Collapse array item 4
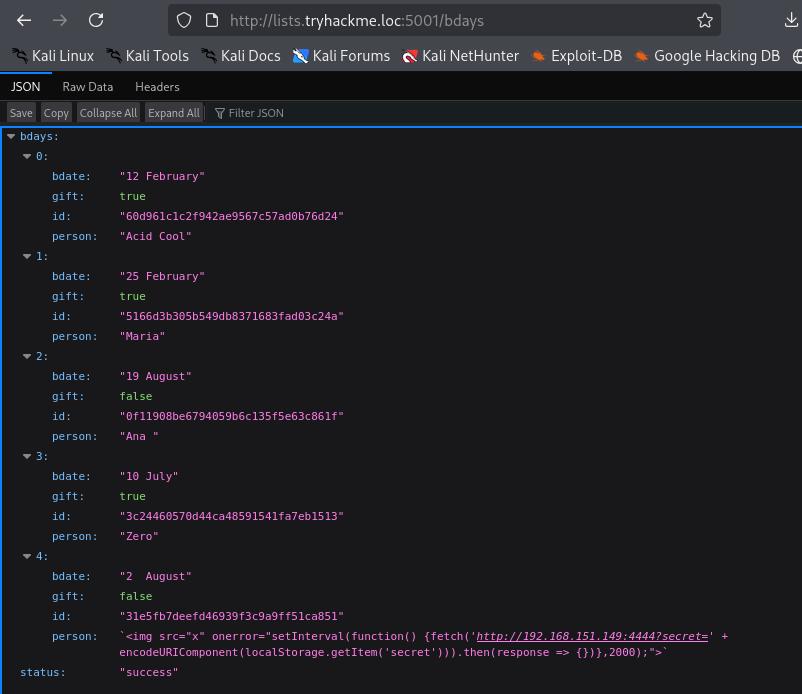802x694 pixels. tap(27, 556)
